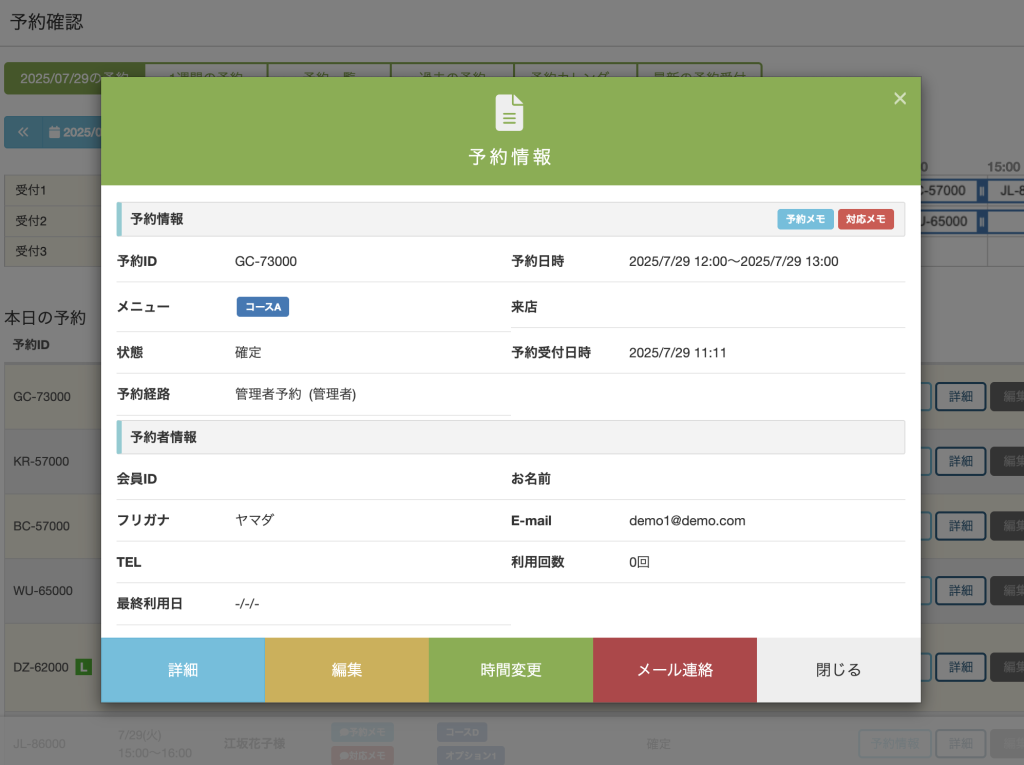Image resolution: width=1024 pixels, height=765 pixels.
Task: Send mail via メール連絡 button
Action: click(x=675, y=670)
